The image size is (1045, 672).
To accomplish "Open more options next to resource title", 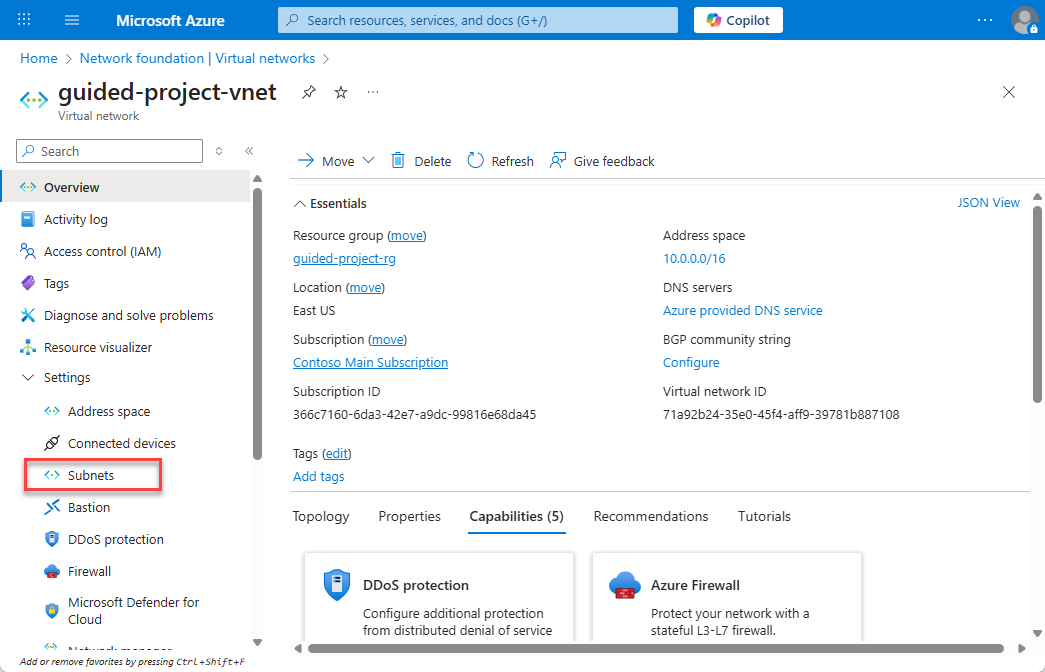I will pos(373,92).
